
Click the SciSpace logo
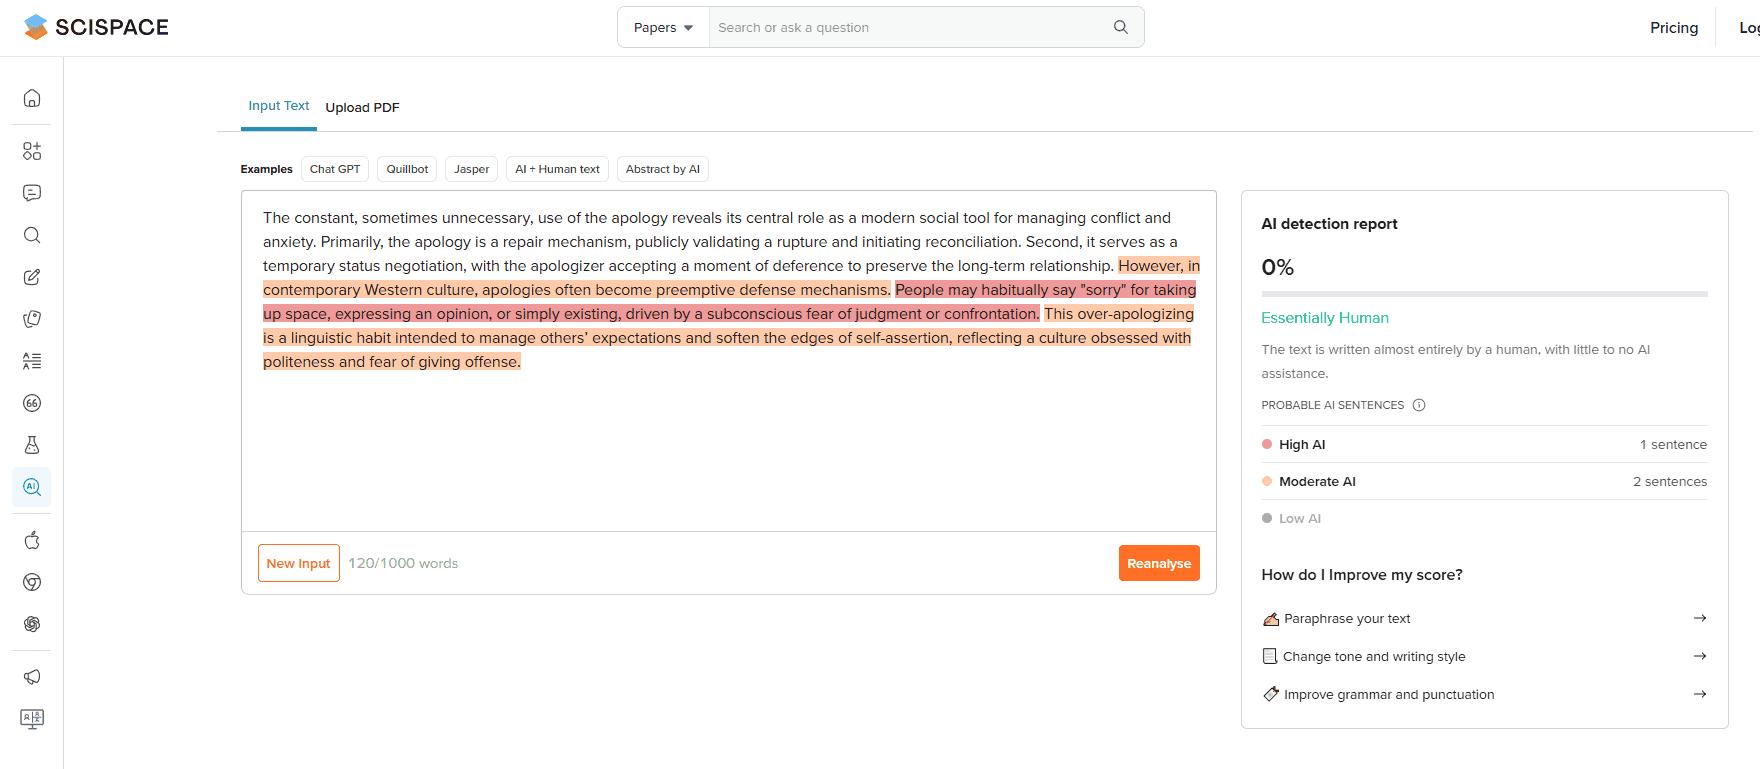tap(96, 27)
